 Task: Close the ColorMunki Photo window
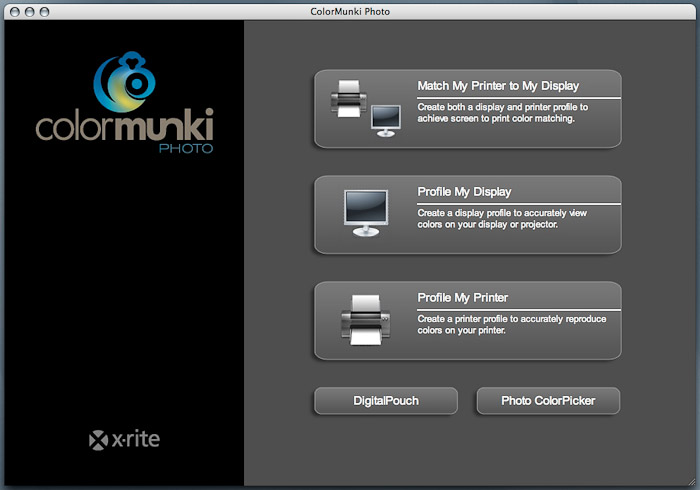click(x=13, y=11)
